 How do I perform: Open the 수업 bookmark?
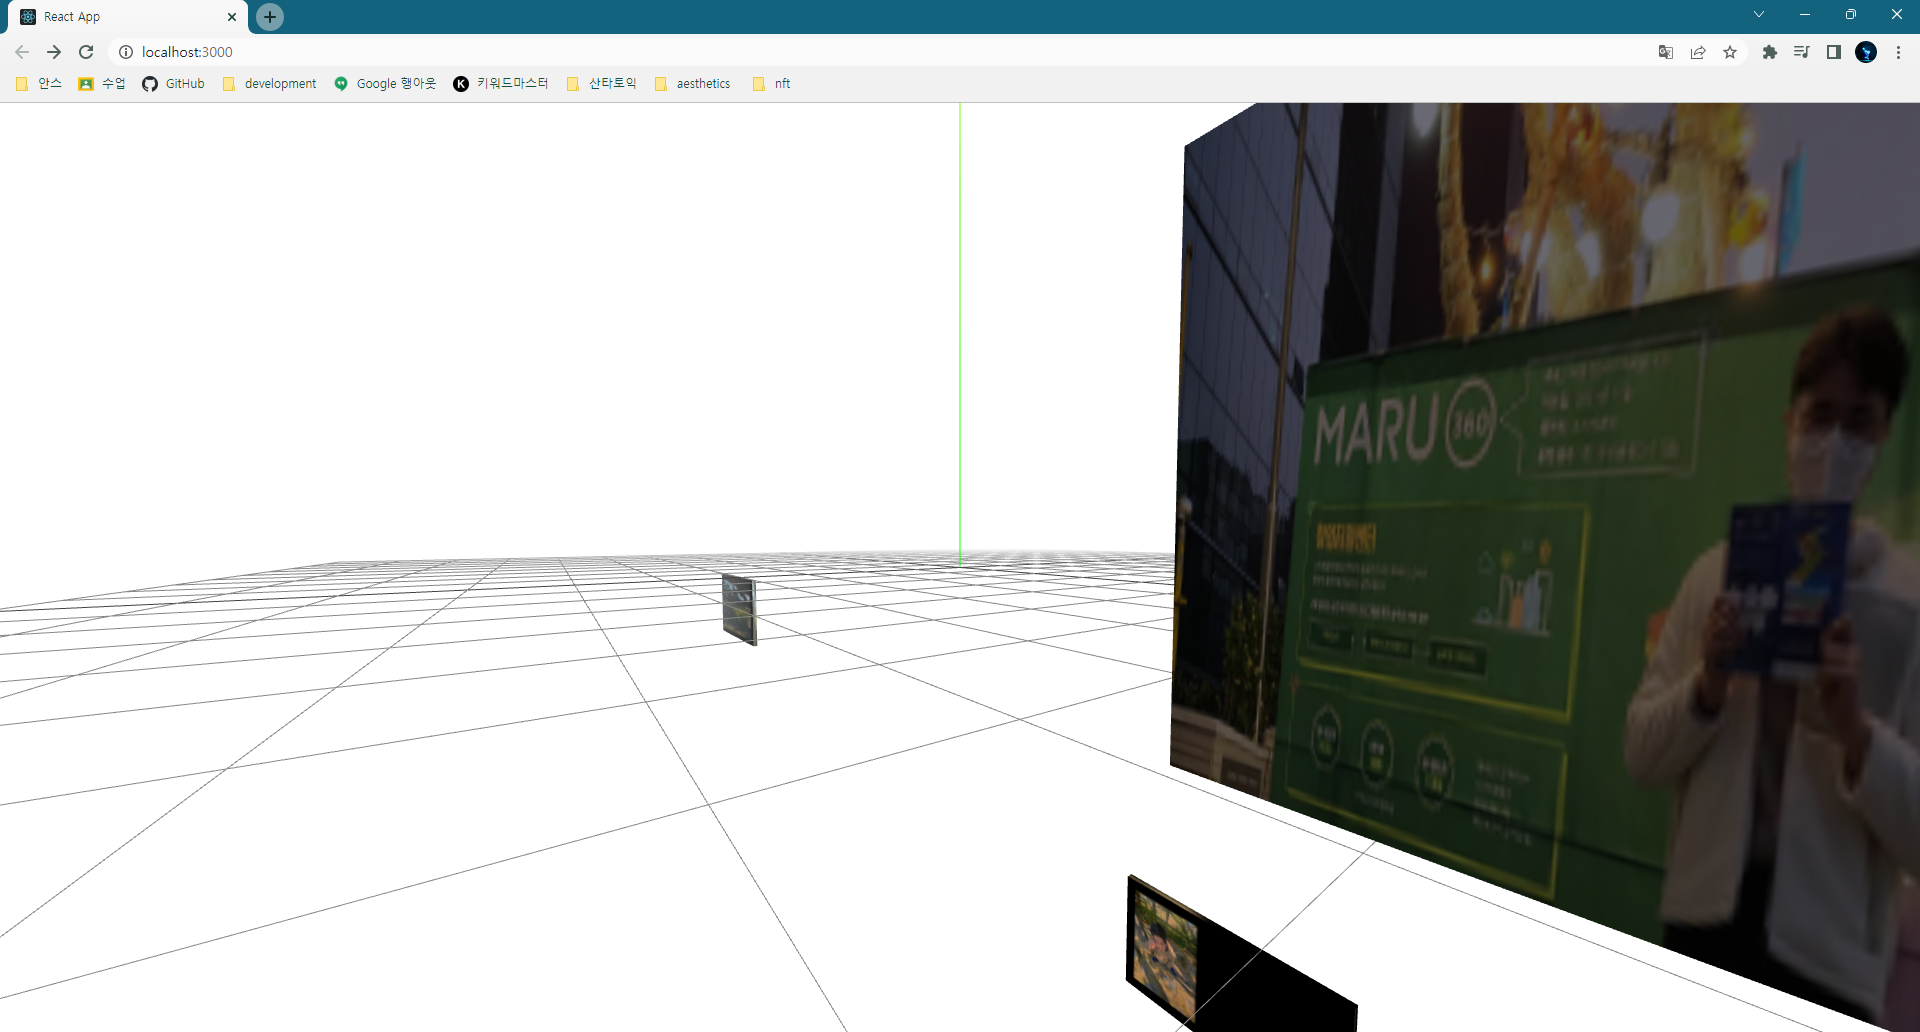[x=102, y=84]
